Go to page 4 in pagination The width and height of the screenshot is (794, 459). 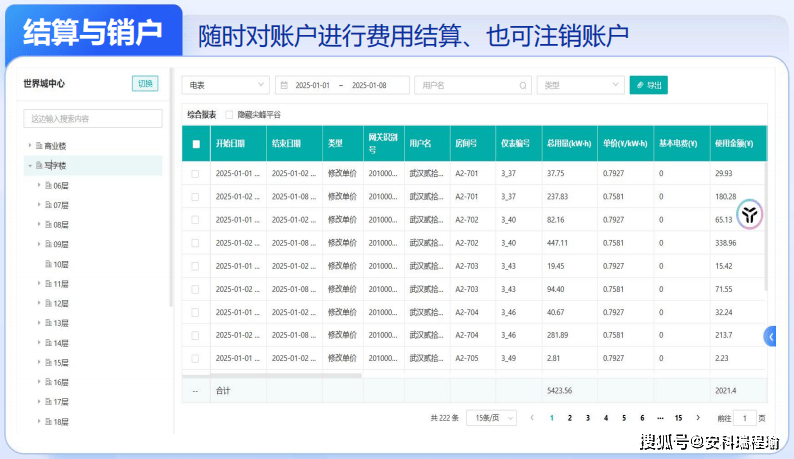point(606,418)
